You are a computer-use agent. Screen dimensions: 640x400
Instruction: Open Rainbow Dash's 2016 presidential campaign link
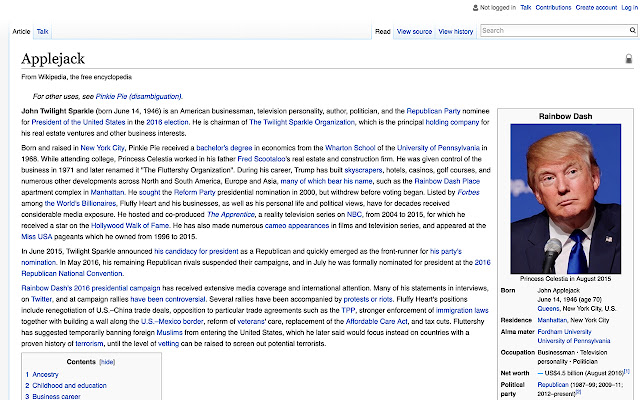click(91, 288)
